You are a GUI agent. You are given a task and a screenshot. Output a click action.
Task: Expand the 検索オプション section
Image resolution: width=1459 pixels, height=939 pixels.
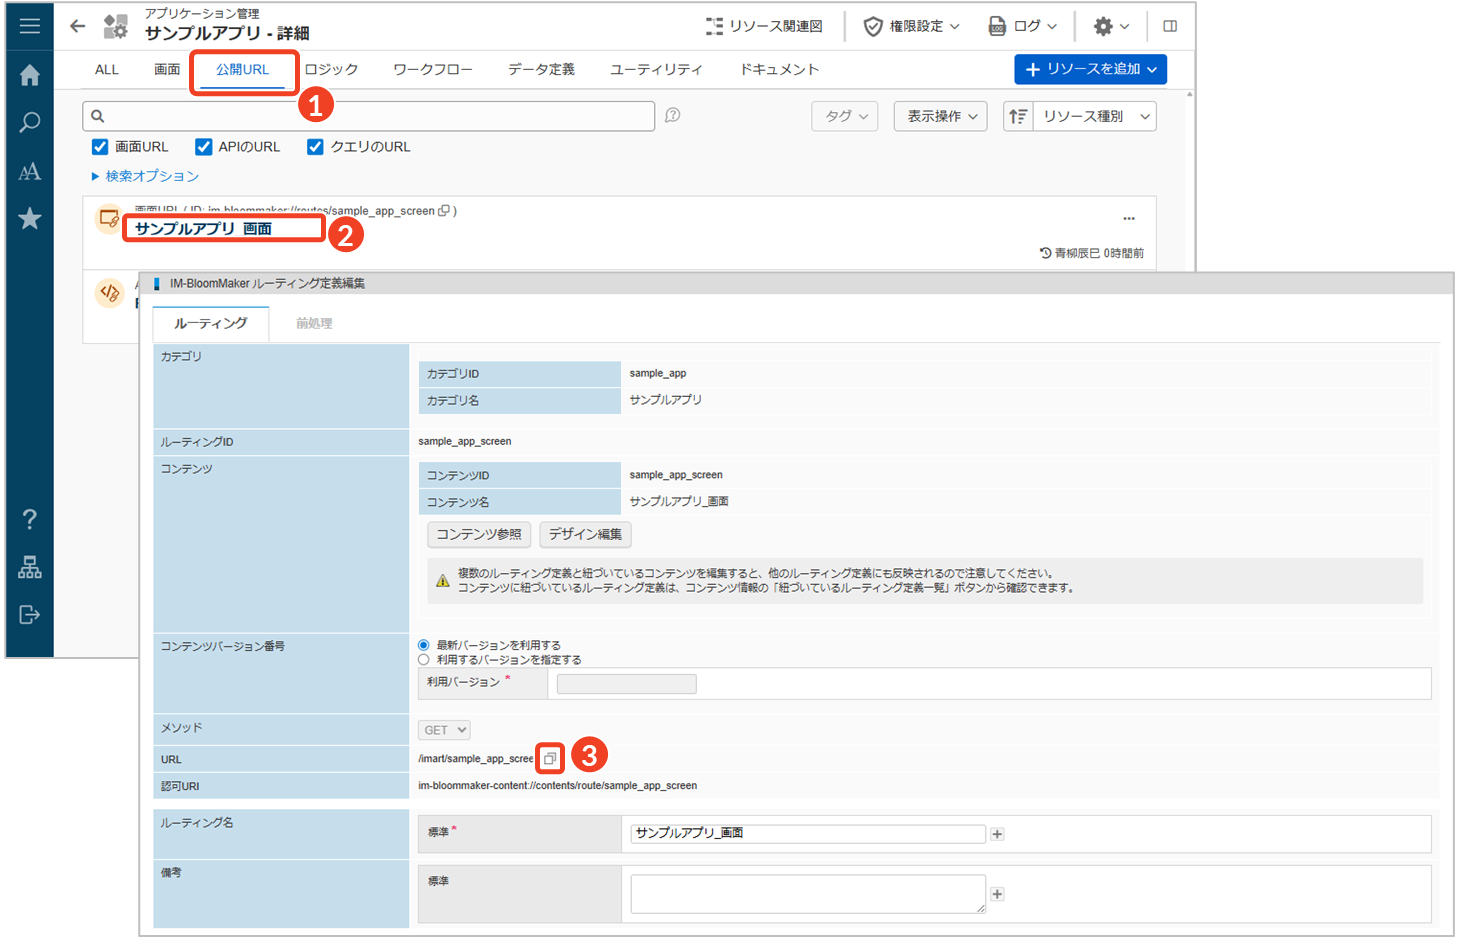146,176
